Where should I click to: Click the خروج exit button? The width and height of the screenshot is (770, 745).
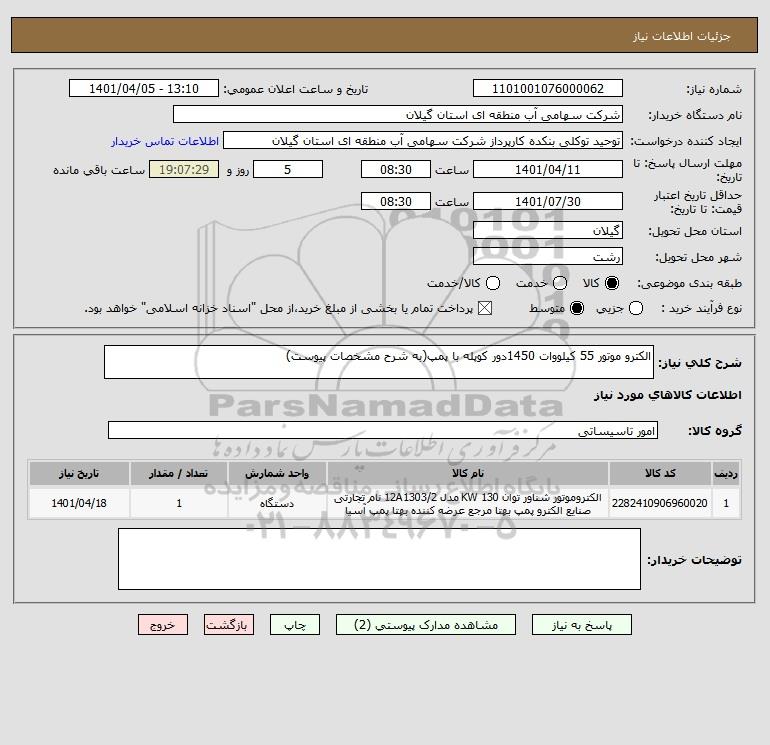tap(163, 625)
